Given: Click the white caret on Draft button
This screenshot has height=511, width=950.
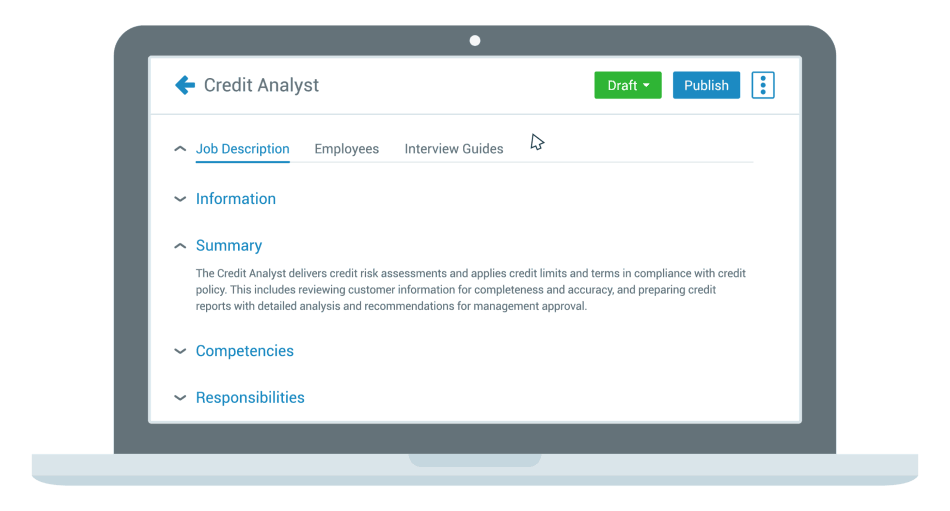Looking at the screenshot, I should 646,85.
